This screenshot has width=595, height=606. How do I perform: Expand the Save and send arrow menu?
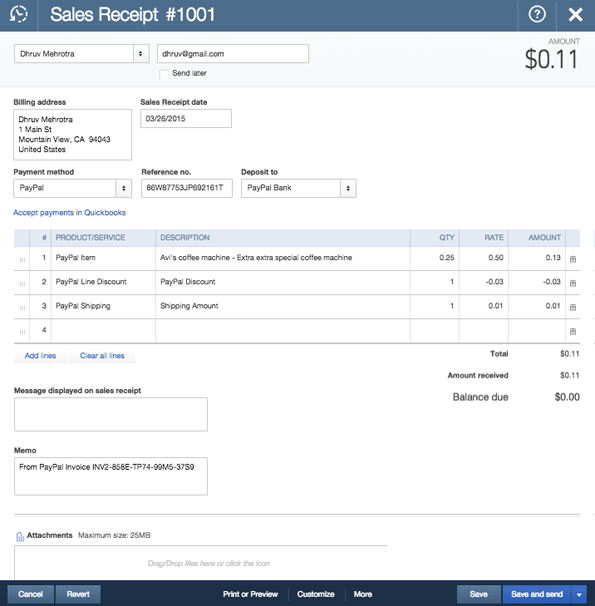point(579,594)
